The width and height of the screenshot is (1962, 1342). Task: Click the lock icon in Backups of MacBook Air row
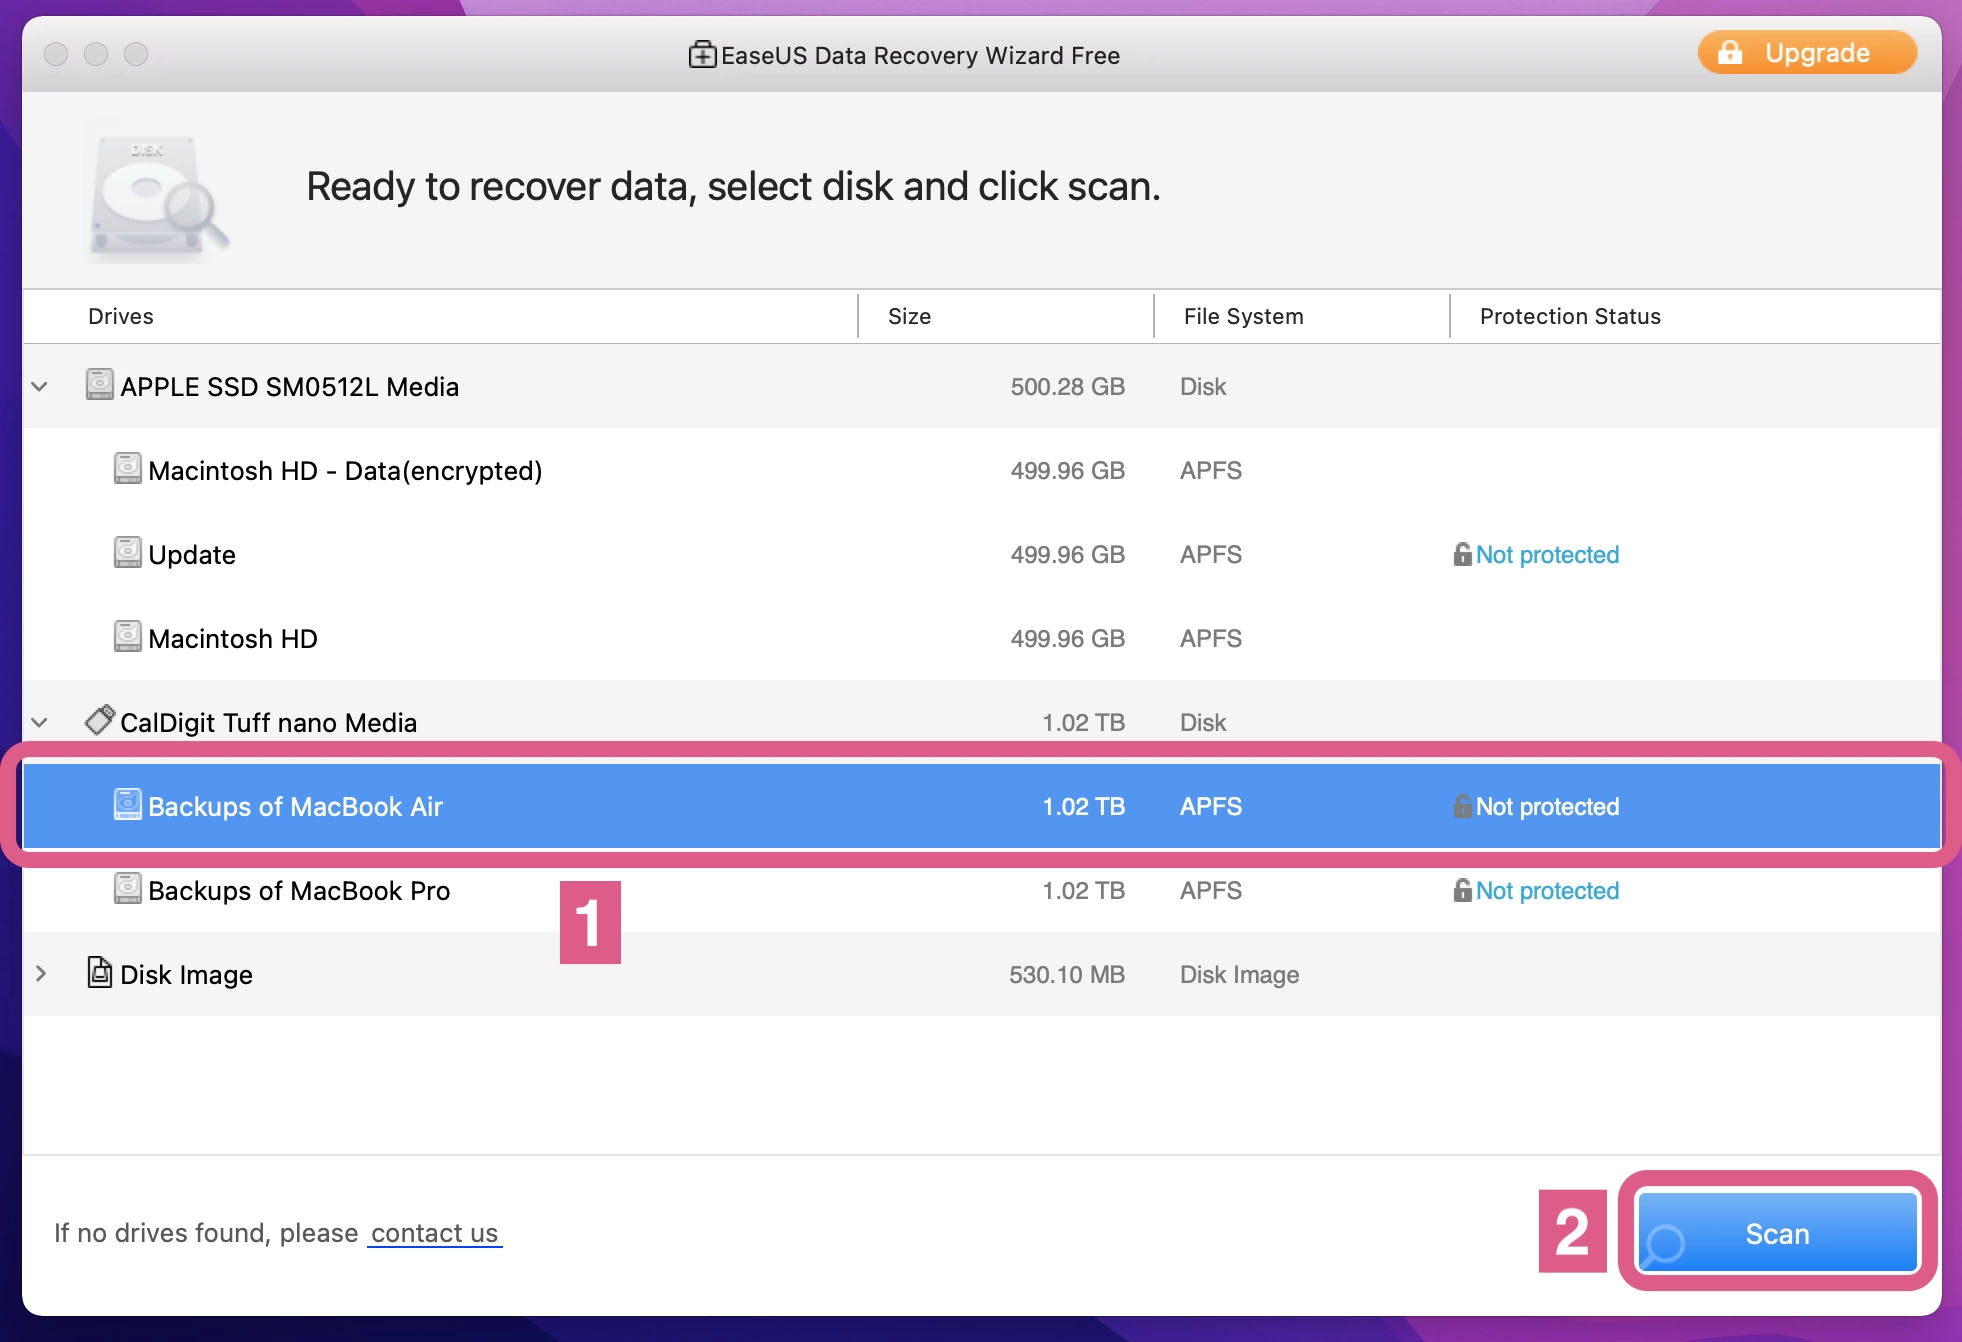[1462, 805]
